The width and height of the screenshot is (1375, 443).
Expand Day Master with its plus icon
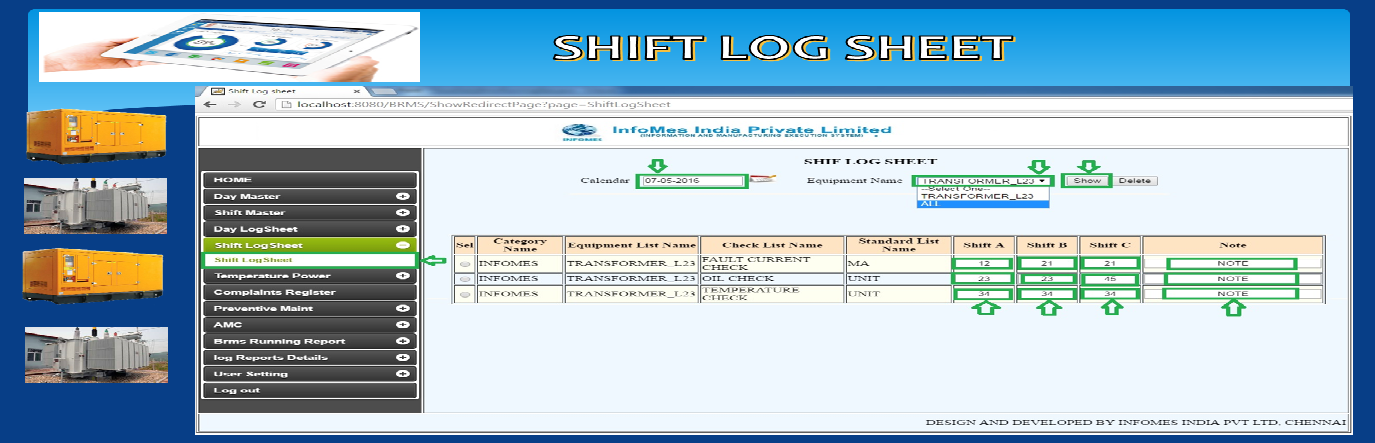coord(402,196)
